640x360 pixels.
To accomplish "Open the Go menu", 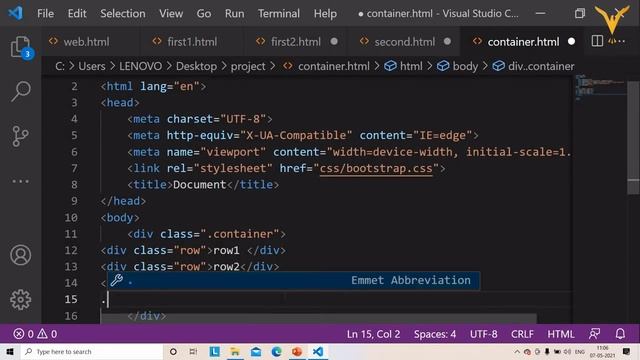I will tap(204, 13).
